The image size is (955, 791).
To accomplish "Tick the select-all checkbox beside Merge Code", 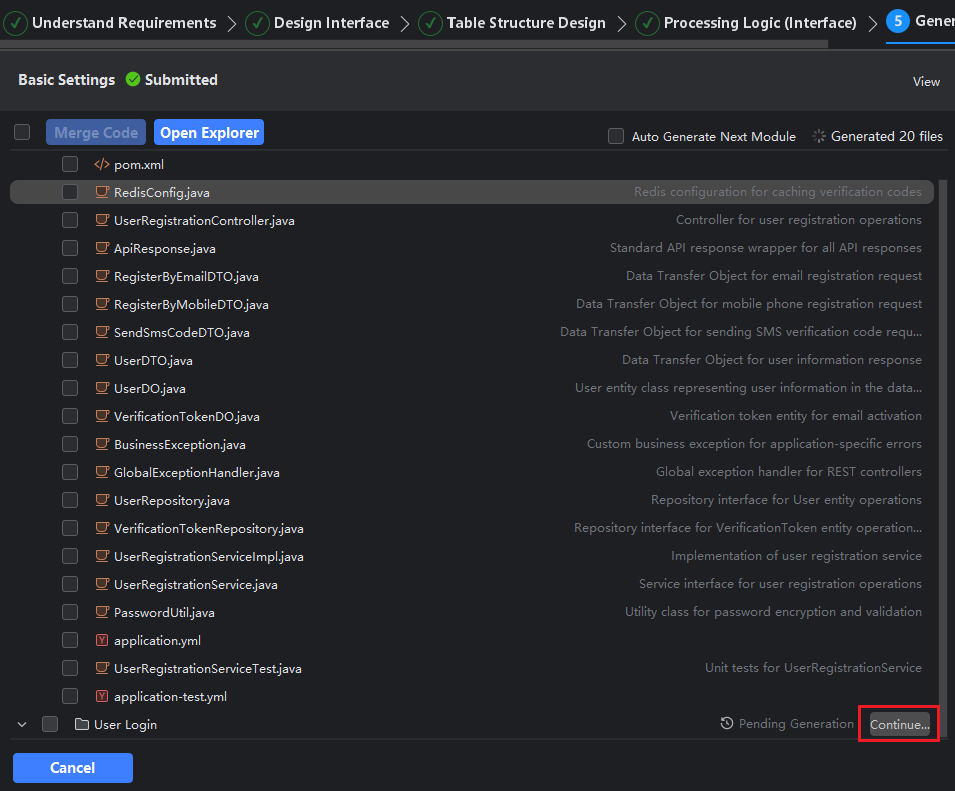I will click(22, 132).
